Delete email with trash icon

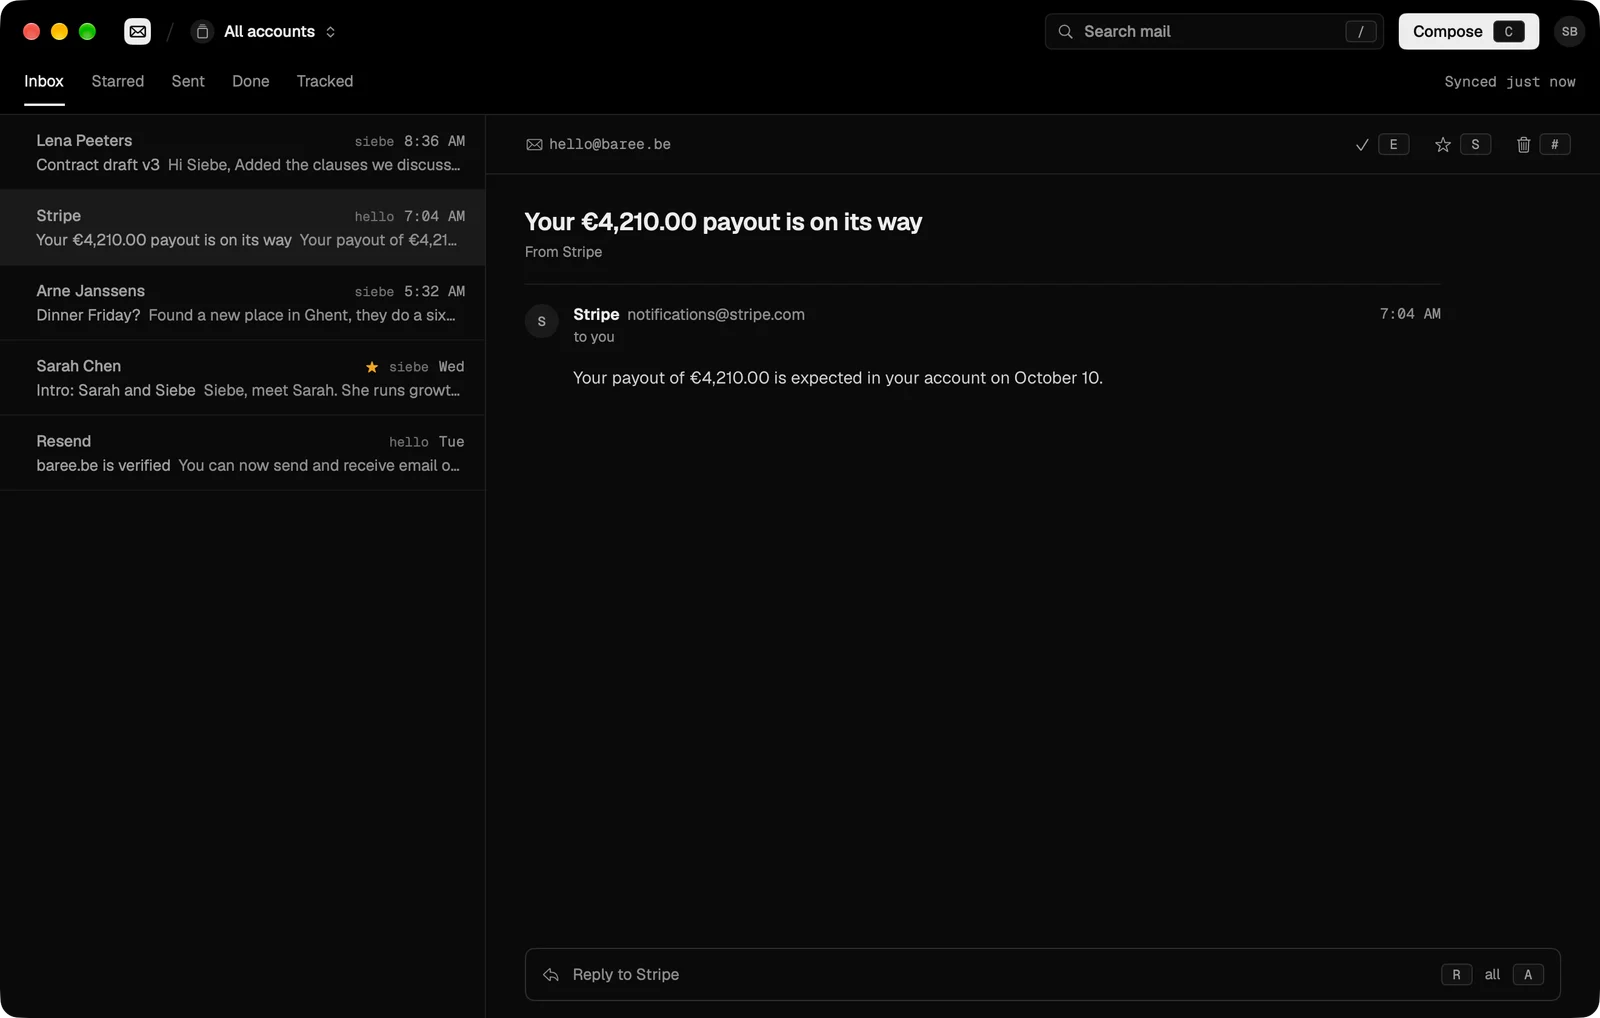pyautogui.click(x=1524, y=145)
